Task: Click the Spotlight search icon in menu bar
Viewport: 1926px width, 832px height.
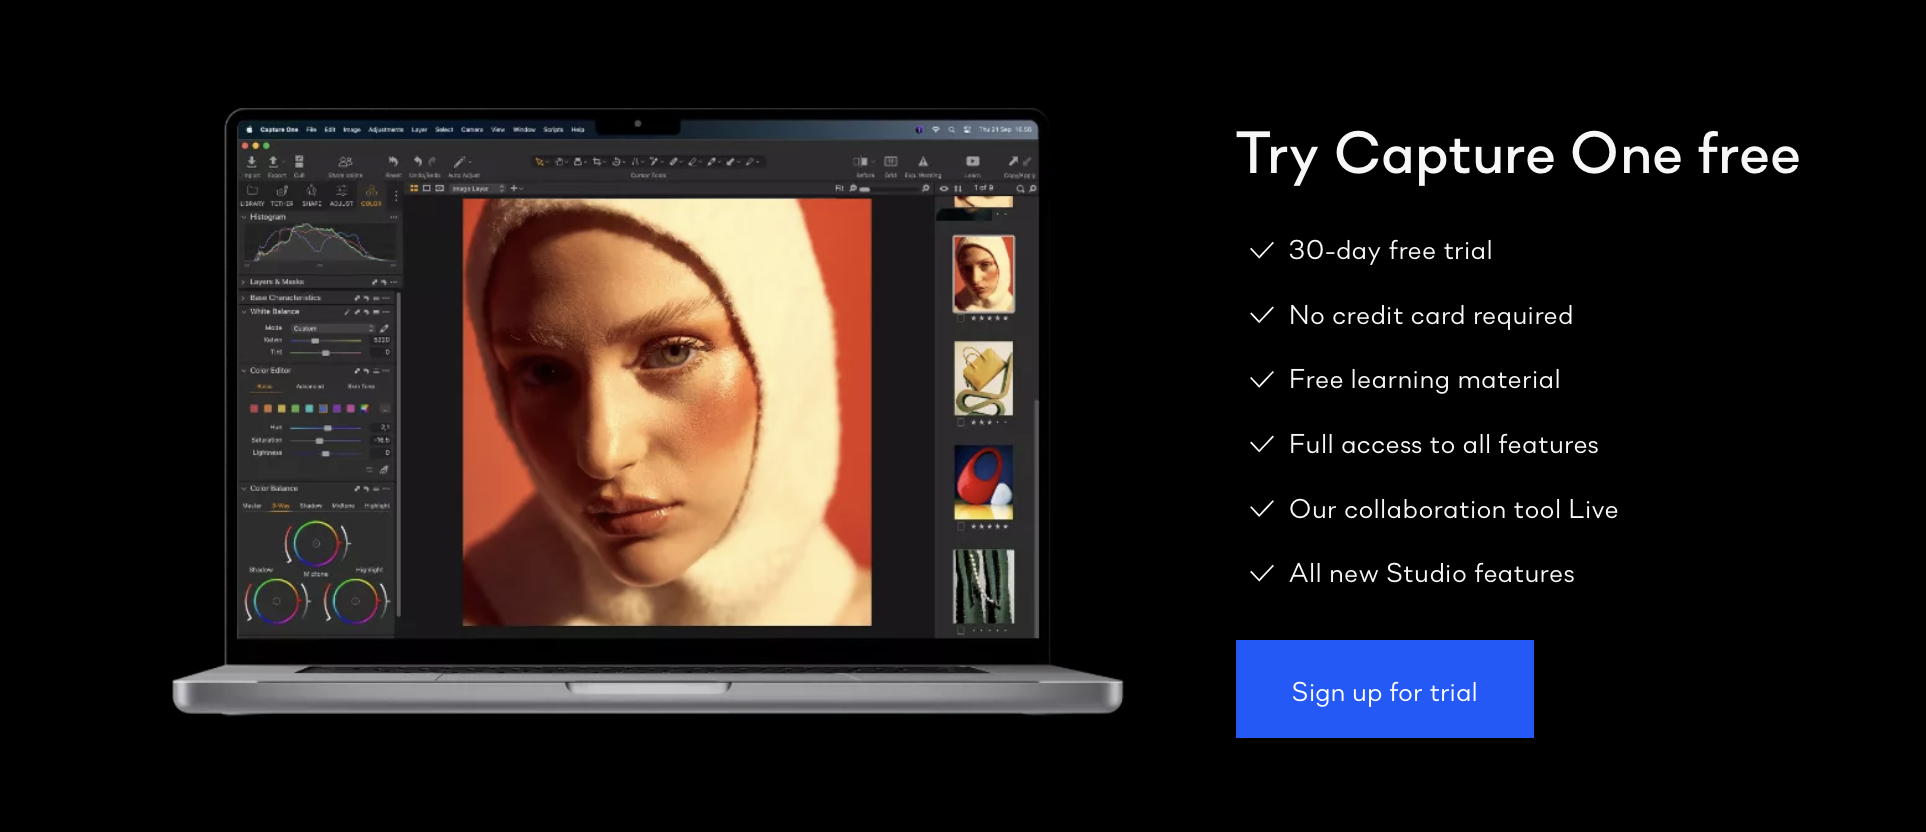Action: (951, 129)
